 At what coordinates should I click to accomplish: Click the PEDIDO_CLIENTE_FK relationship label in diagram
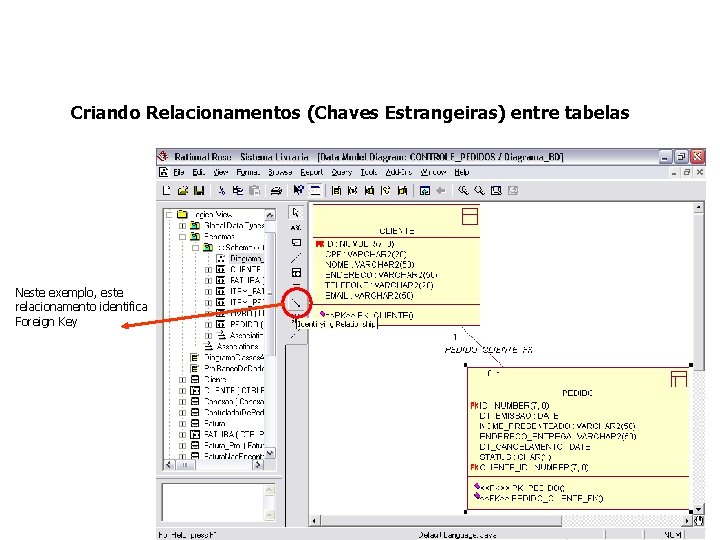[x=489, y=350]
